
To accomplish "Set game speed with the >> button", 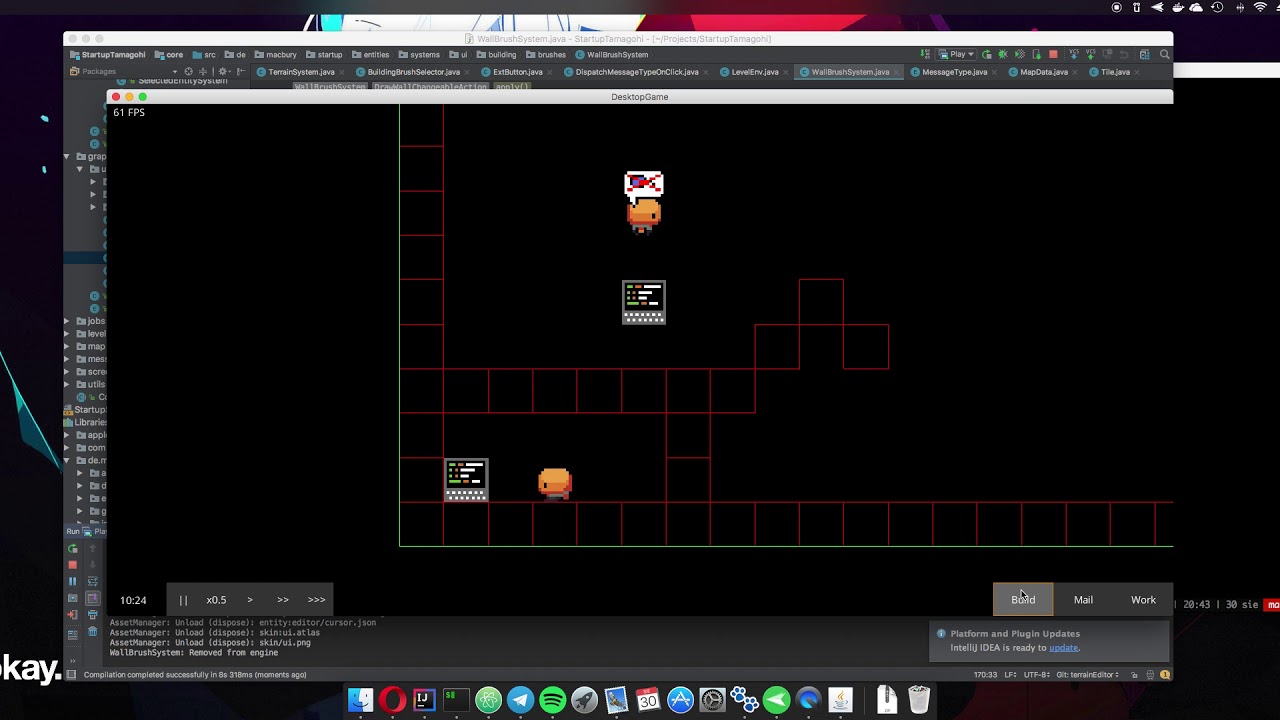I will [x=283, y=600].
